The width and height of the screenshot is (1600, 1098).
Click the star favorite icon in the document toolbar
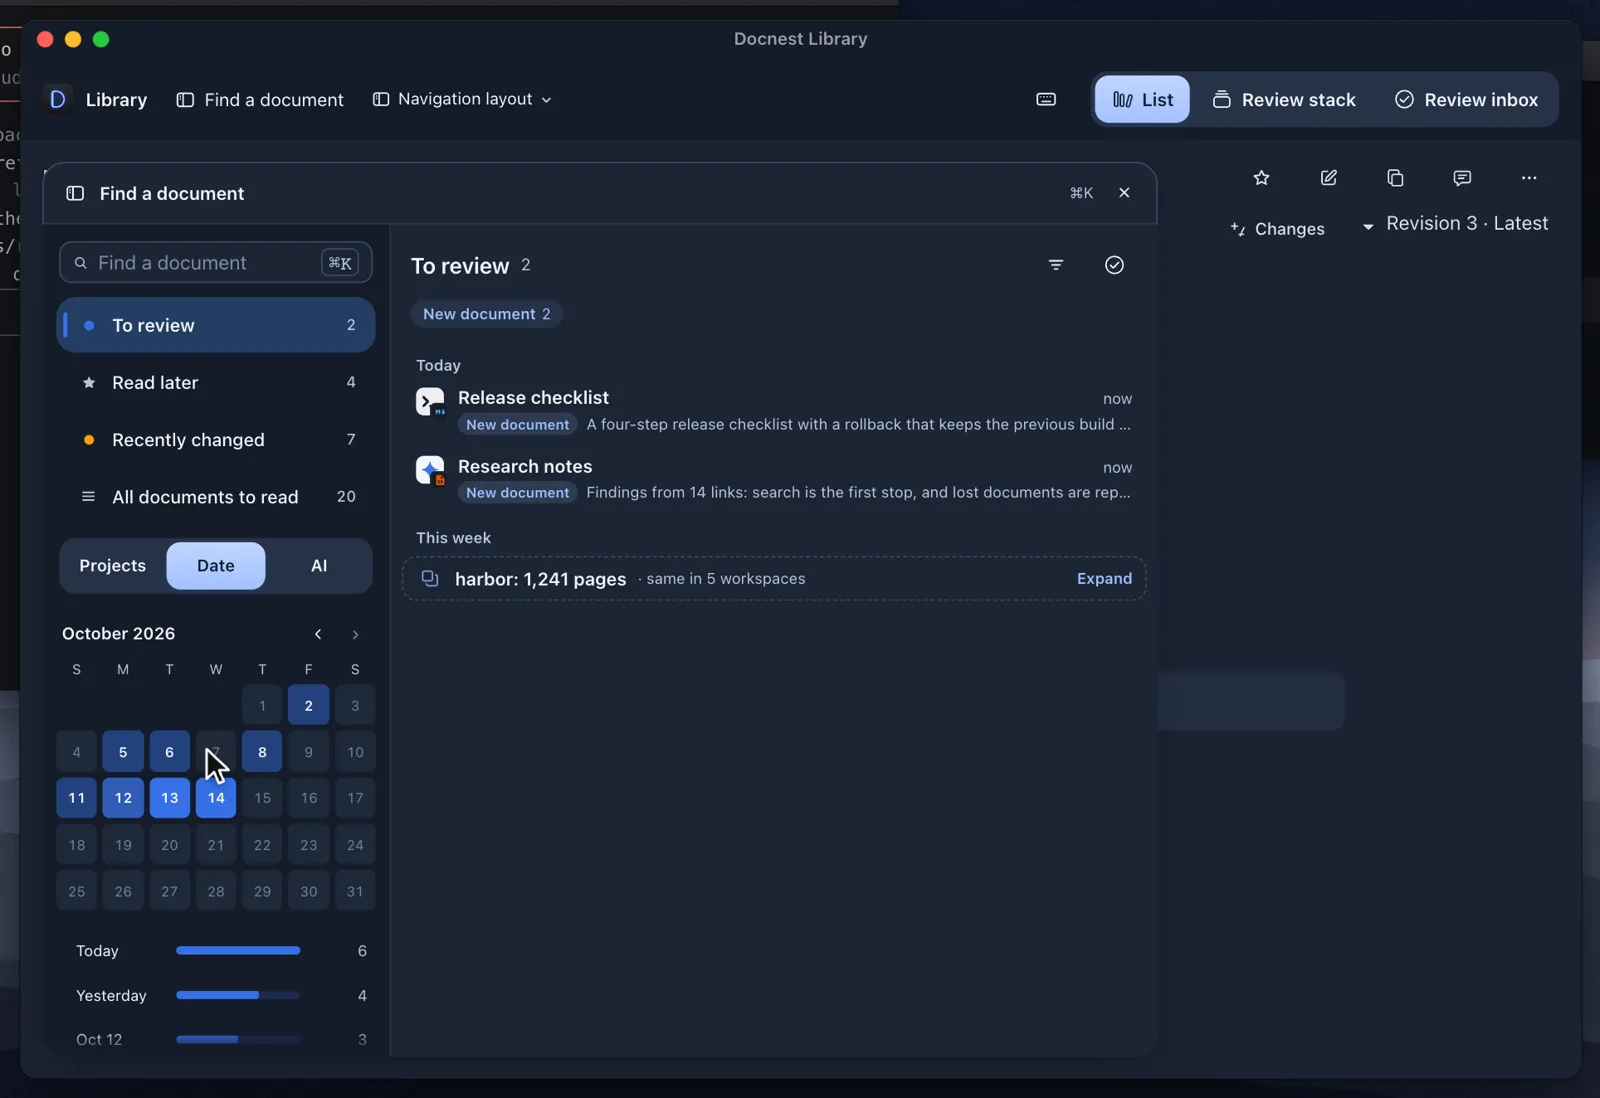point(1261,178)
